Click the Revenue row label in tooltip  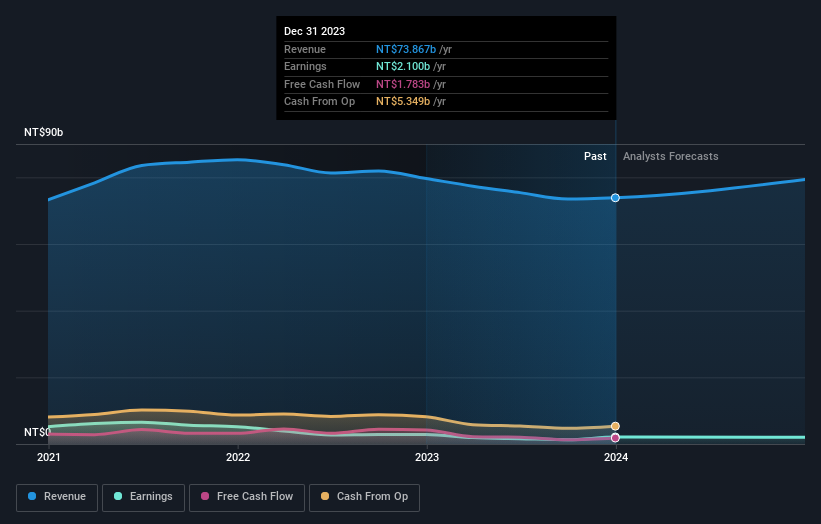(x=305, y=49)
